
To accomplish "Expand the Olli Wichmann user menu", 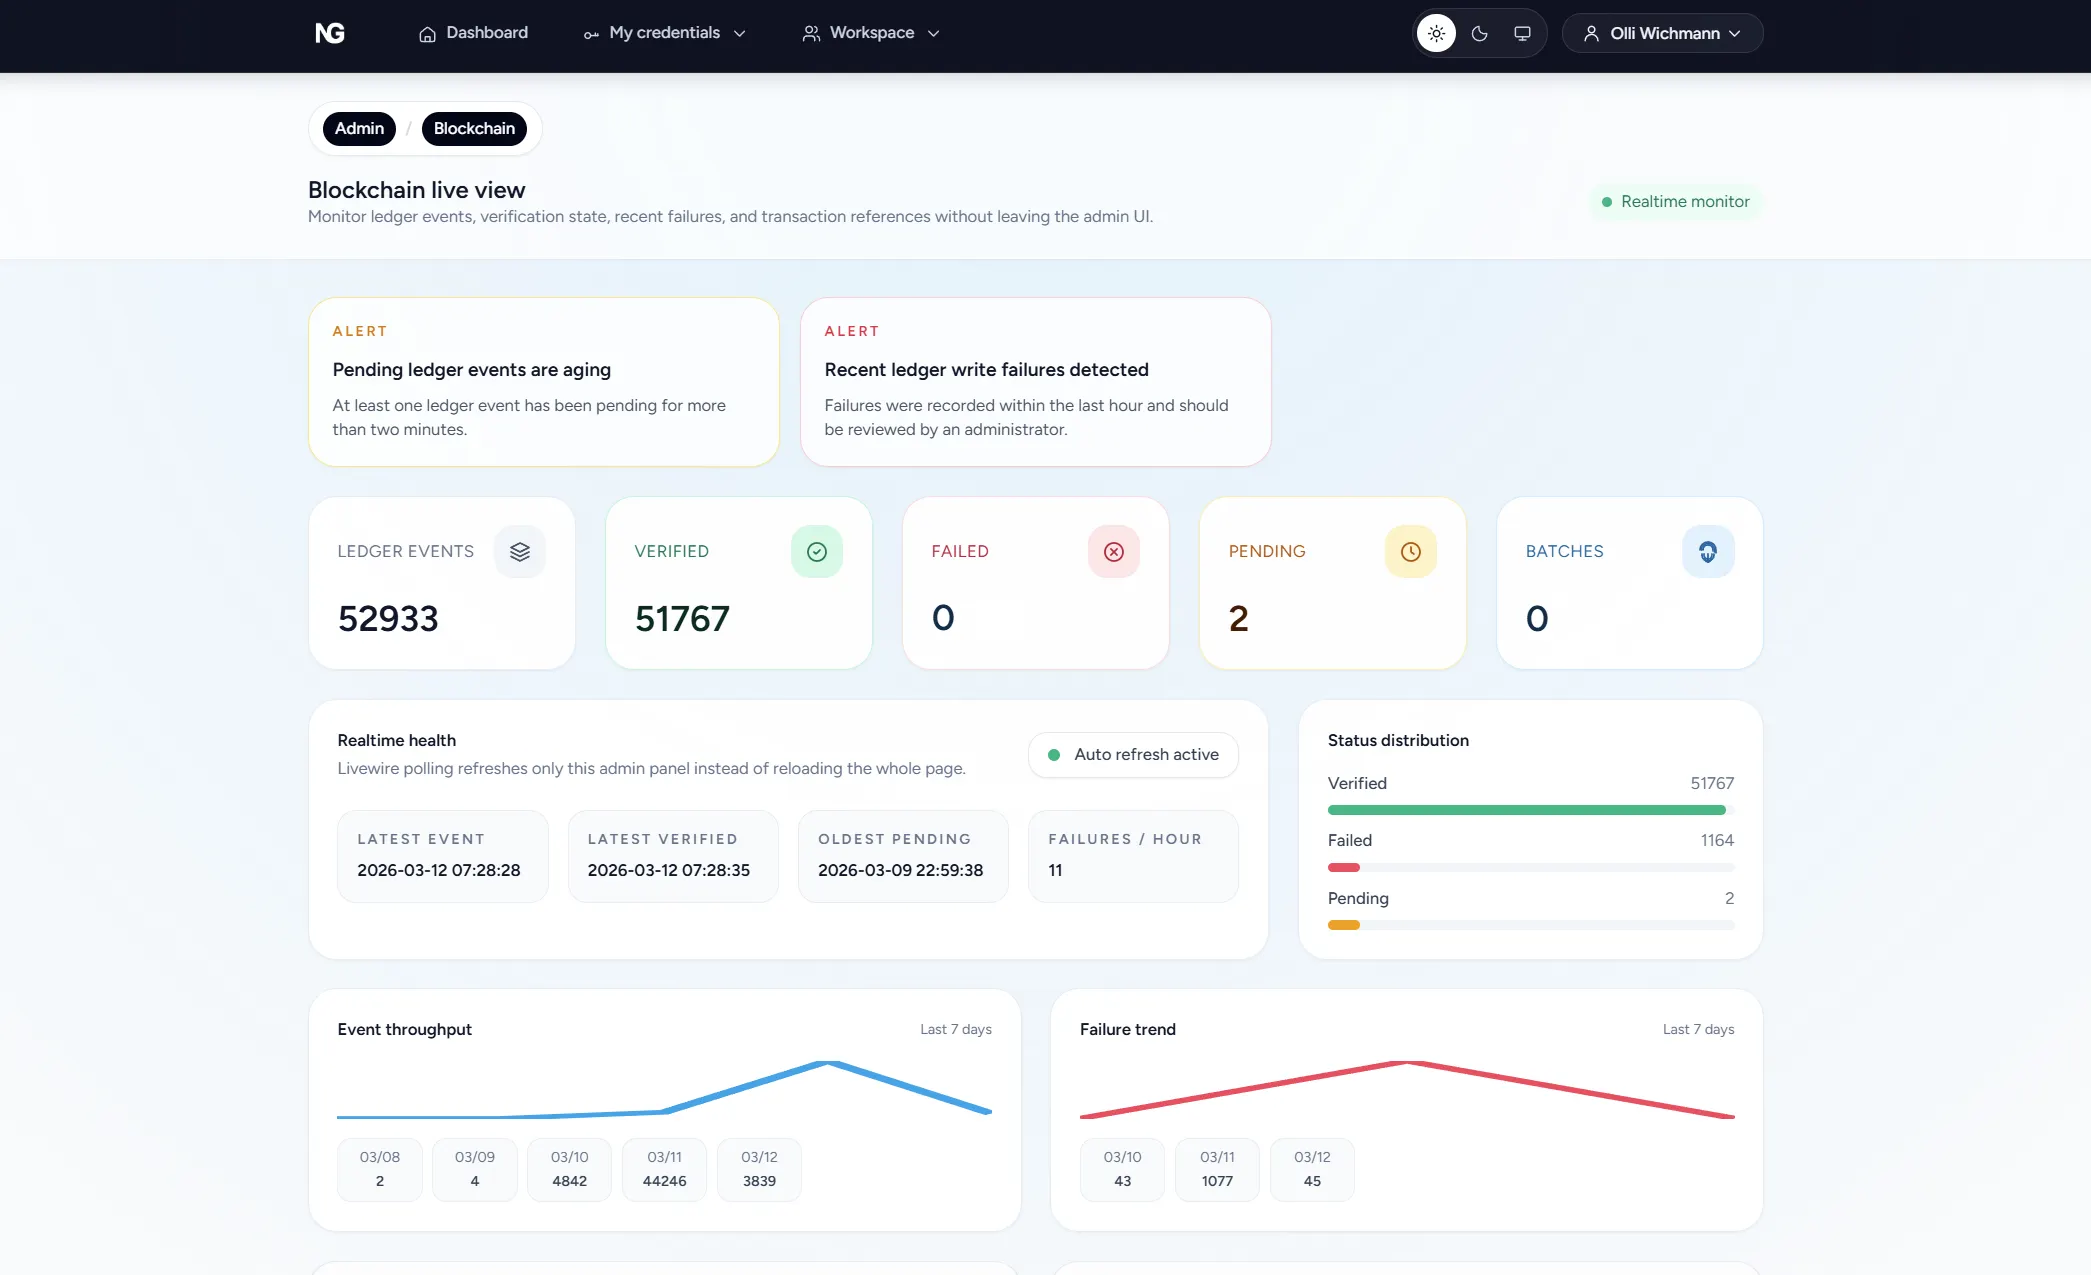I will pyautogui.click(x=1662, y=33).
